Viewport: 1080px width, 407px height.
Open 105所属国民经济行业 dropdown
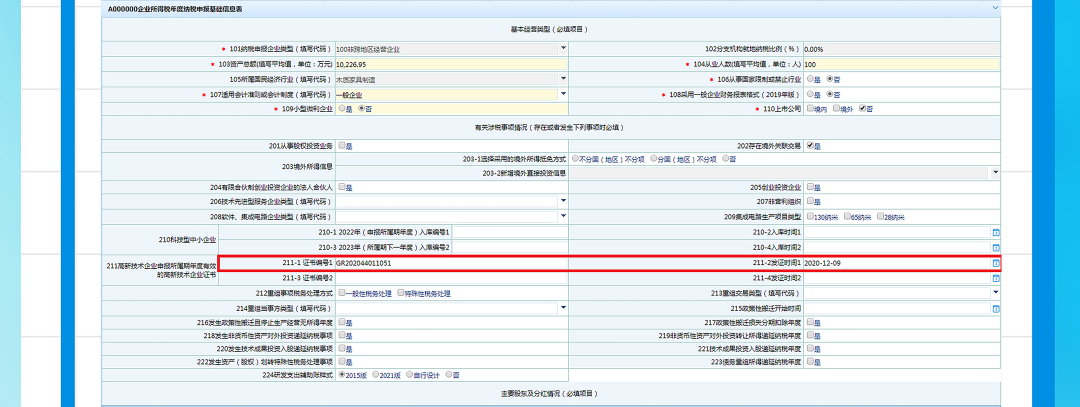(x=562, y=78)
